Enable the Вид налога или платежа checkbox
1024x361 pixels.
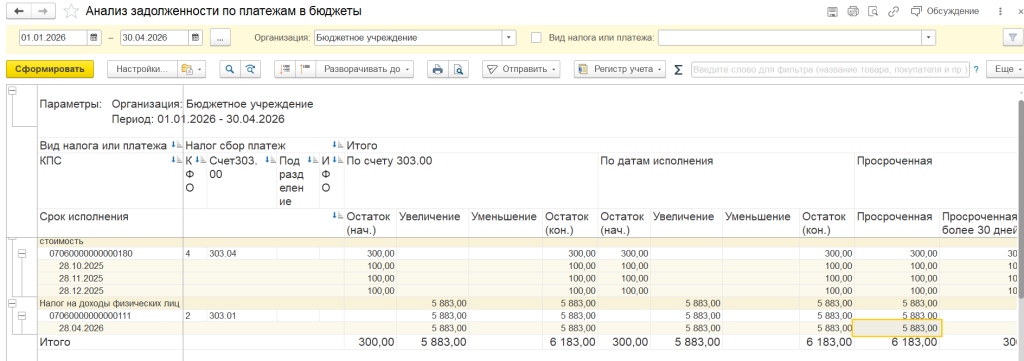point(537,38)
